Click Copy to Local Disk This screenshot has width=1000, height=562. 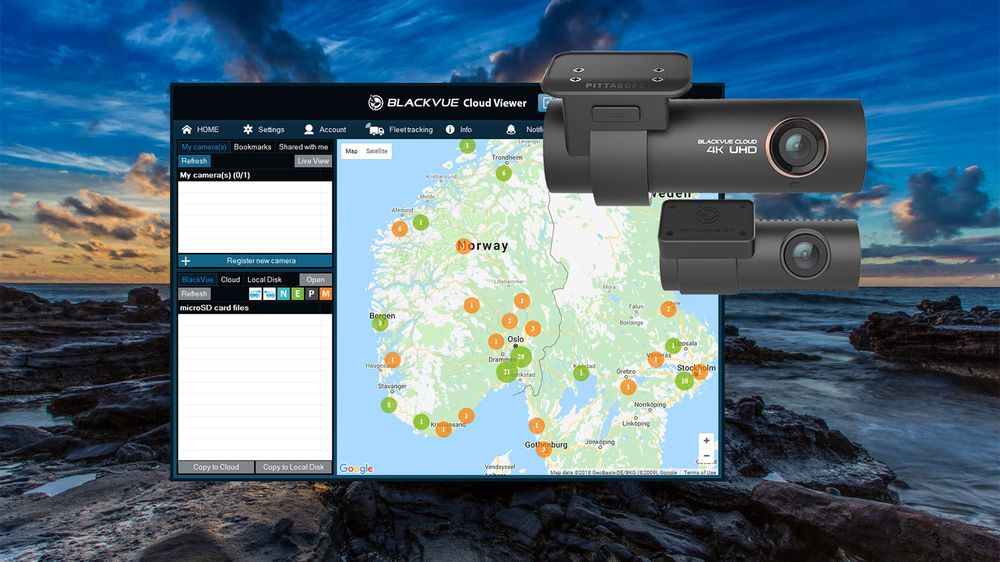[293, 467]
